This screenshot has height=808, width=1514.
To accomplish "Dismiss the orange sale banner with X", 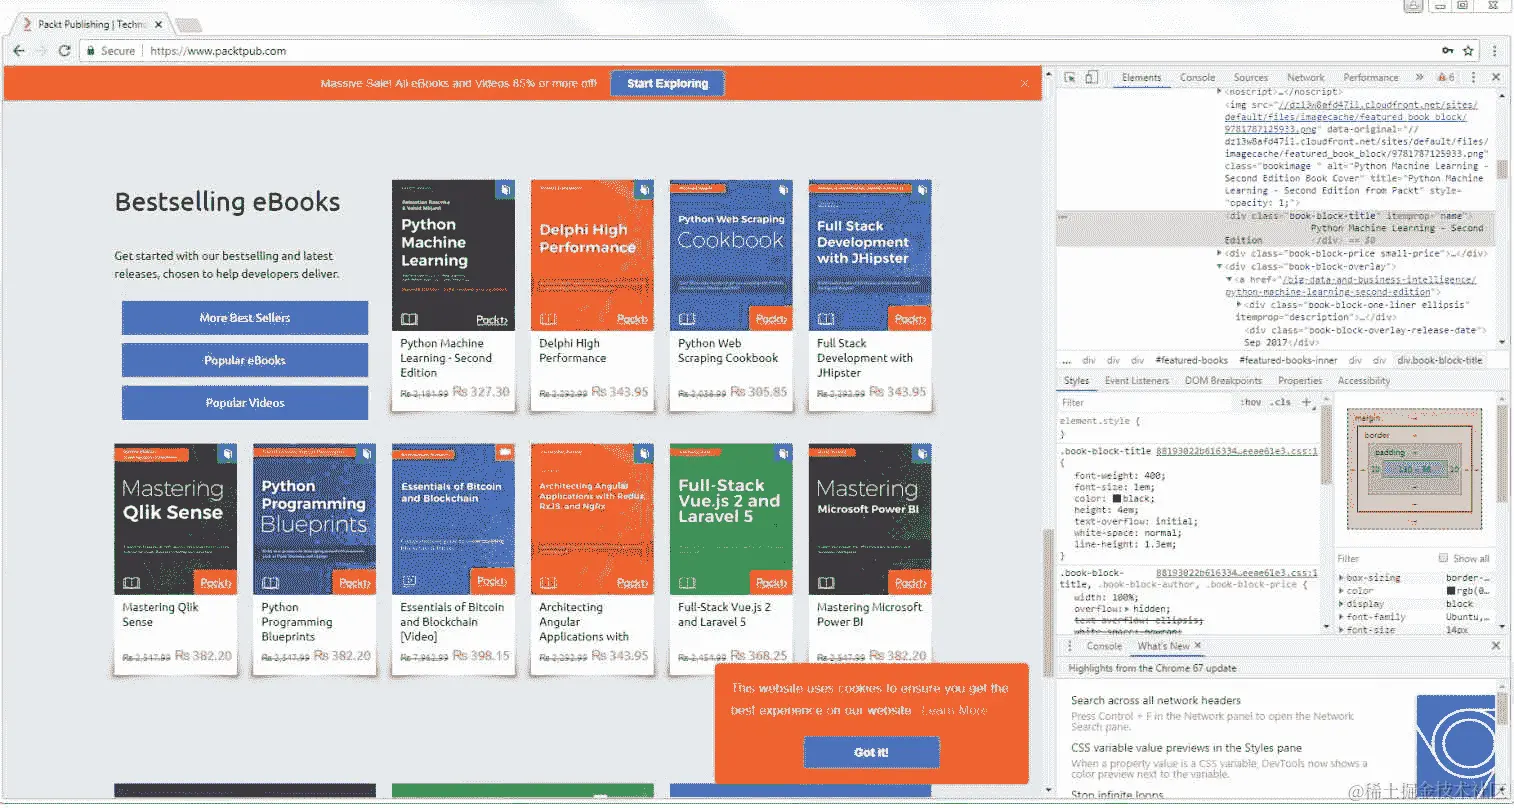I will [1025, 84].
